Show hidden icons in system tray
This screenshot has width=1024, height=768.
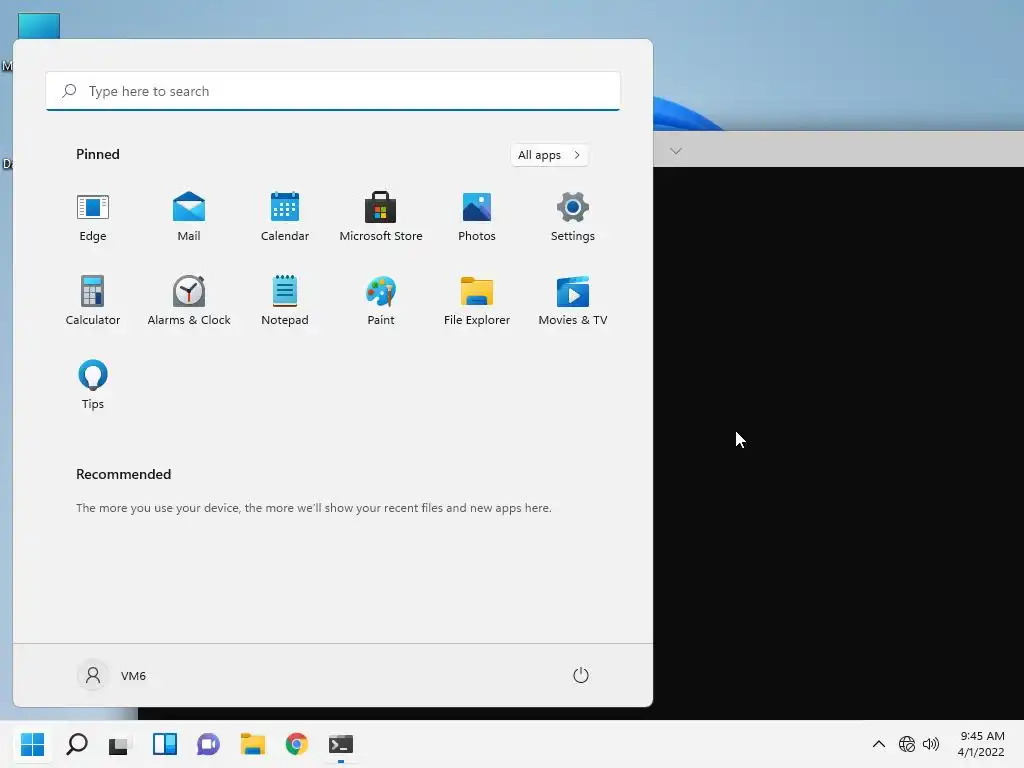tap(879, 744)
